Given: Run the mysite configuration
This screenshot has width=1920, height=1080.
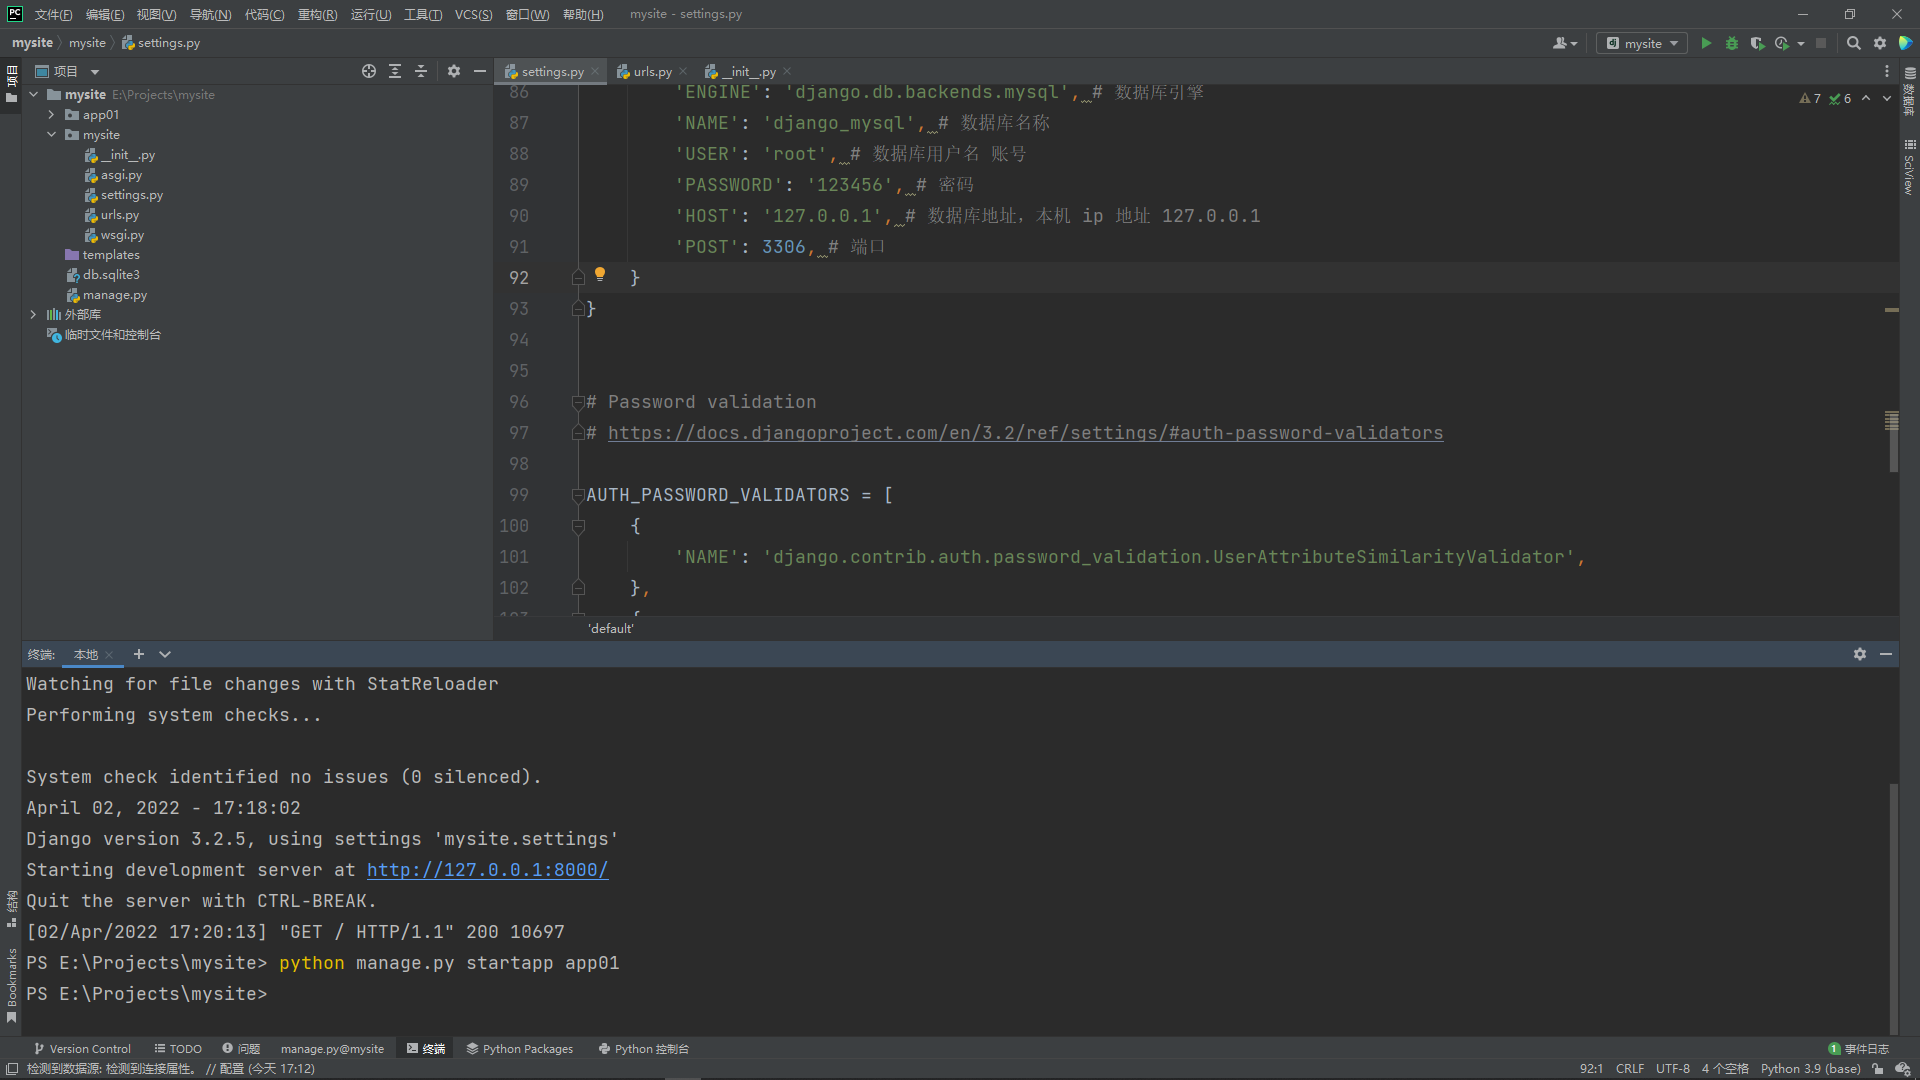Looking at the screenshot, I should (1706, 43).
